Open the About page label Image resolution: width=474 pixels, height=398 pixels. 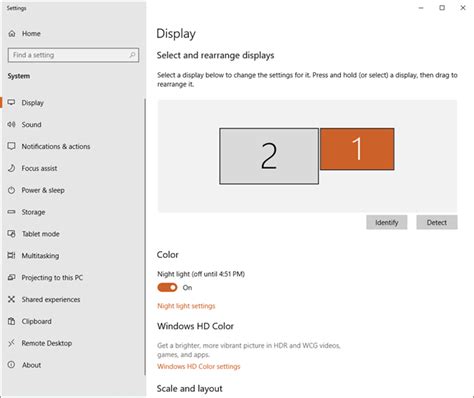[32, 365]
